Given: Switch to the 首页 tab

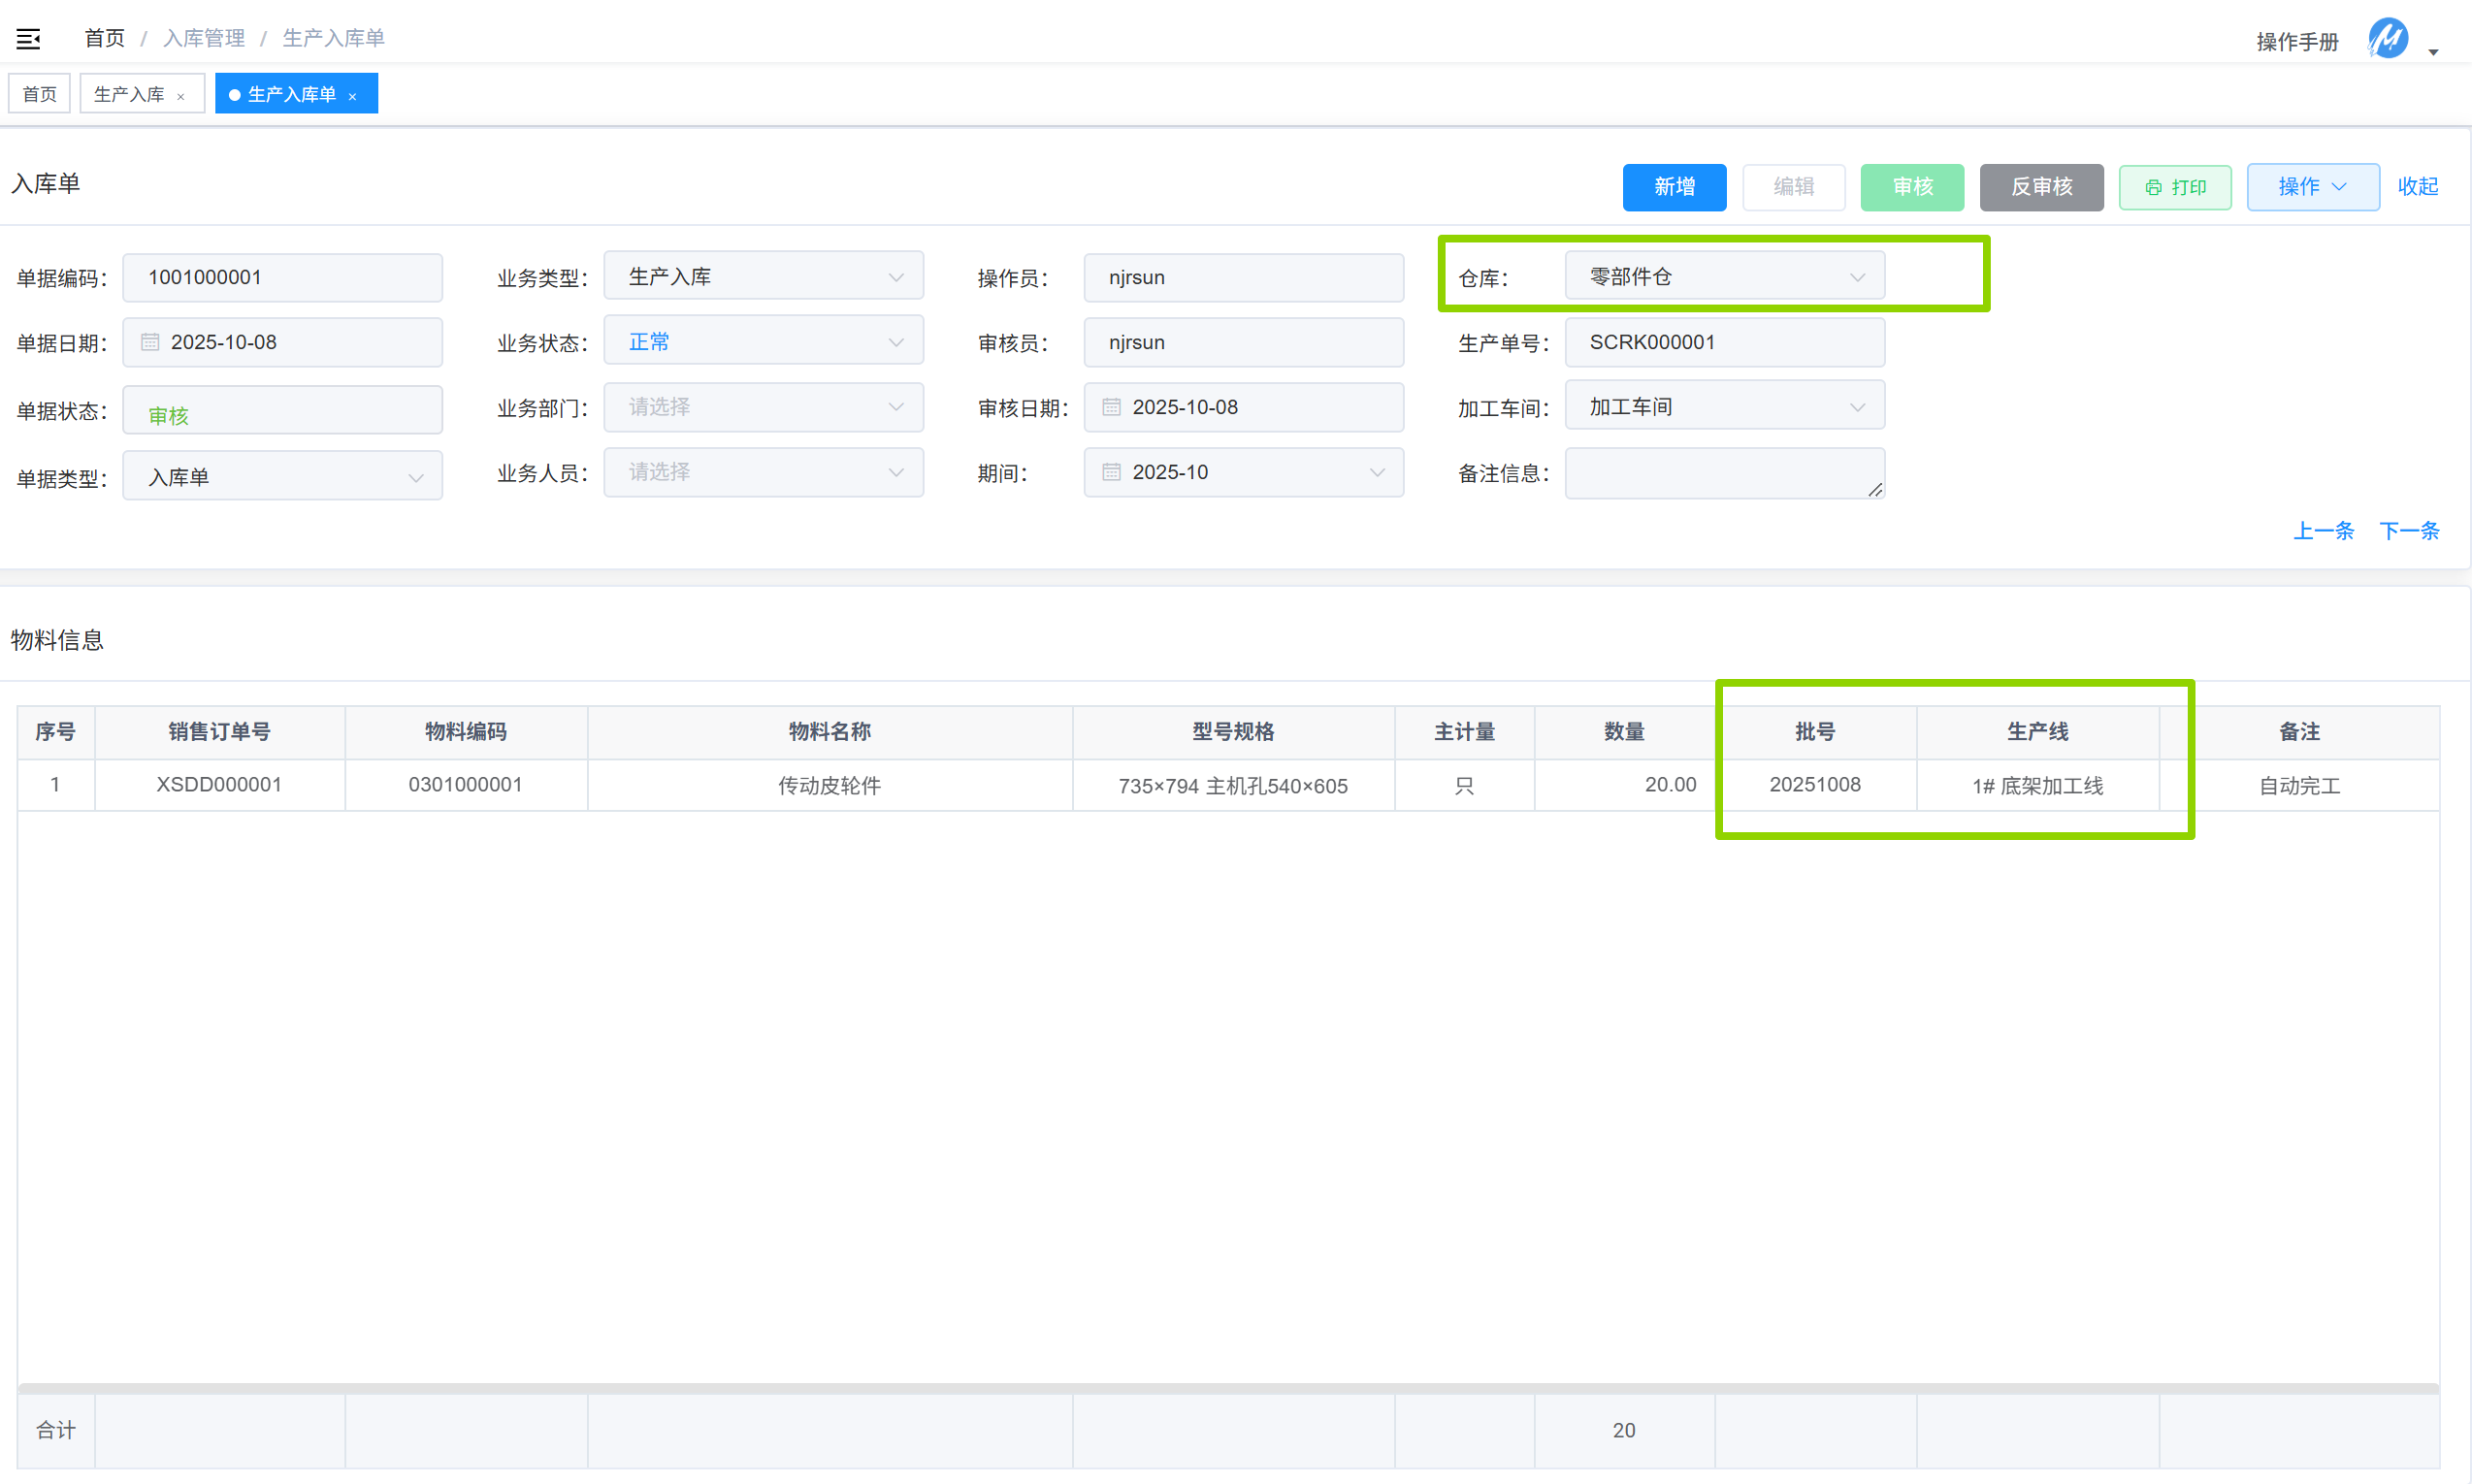Looking at the screenshot, I should click(x=40, y=94).
